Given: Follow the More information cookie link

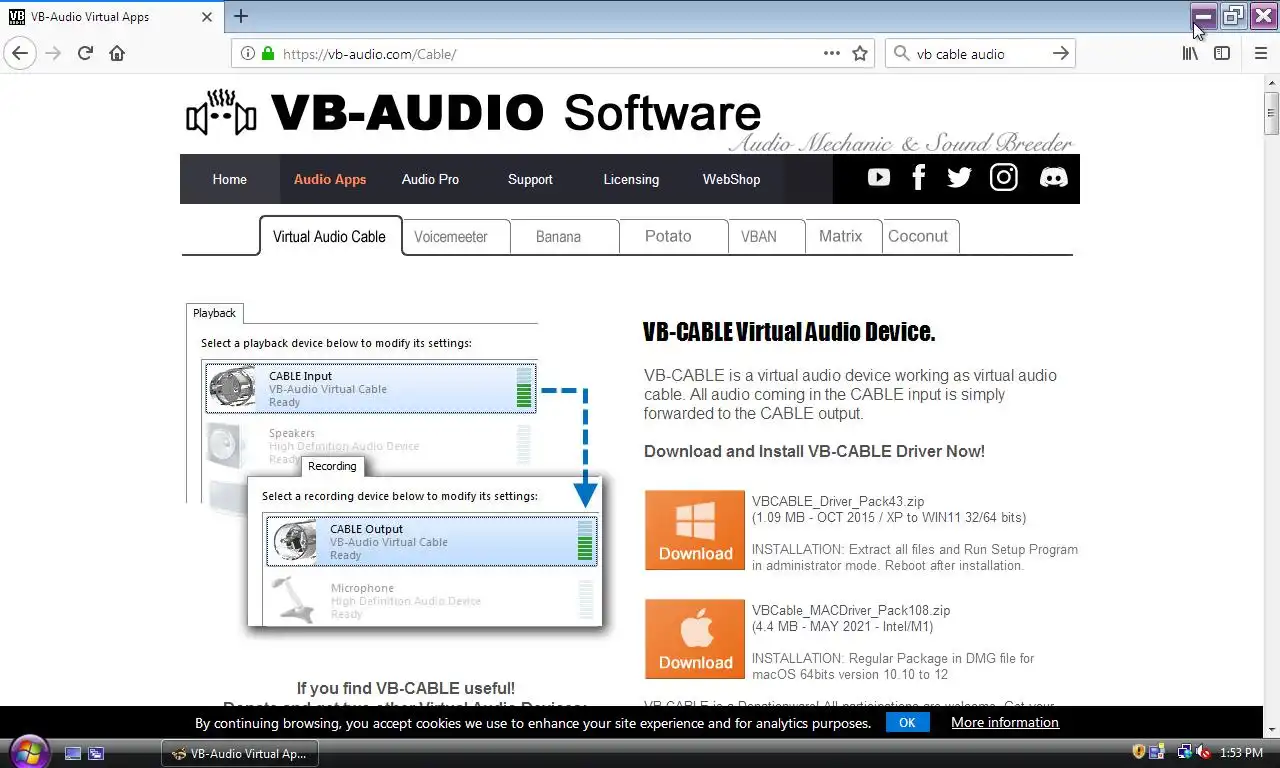Looking at the screenshot, I should (1004, 722).
